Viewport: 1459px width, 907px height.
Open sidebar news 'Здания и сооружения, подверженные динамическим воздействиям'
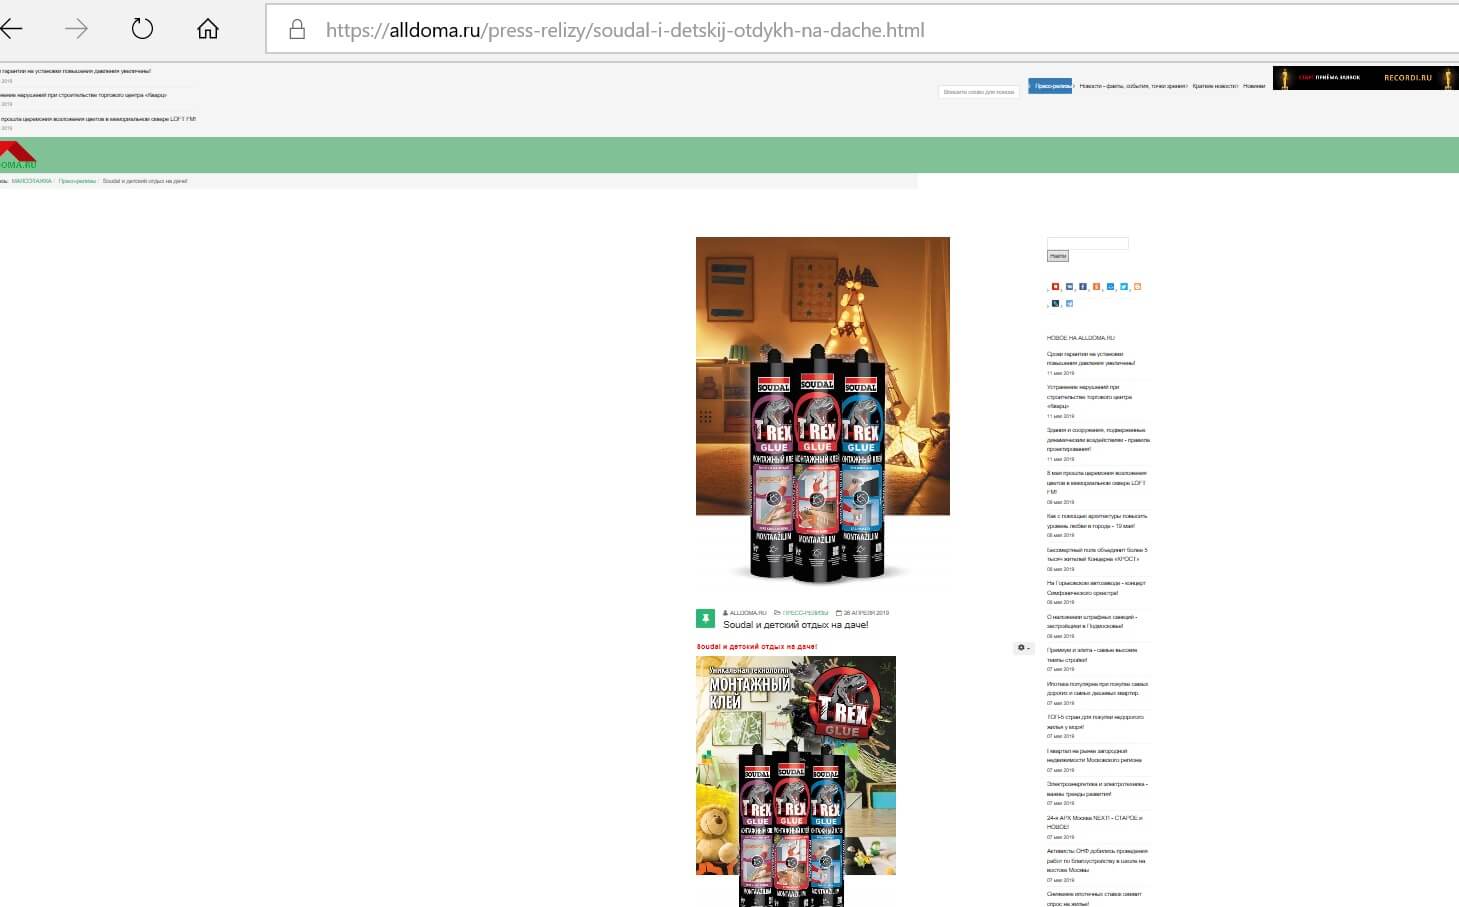(1098, 439)
